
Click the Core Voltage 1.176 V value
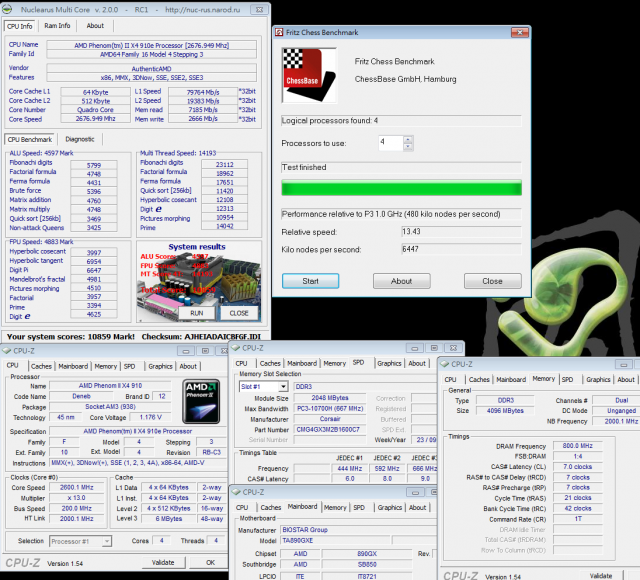tap(150, 417)
